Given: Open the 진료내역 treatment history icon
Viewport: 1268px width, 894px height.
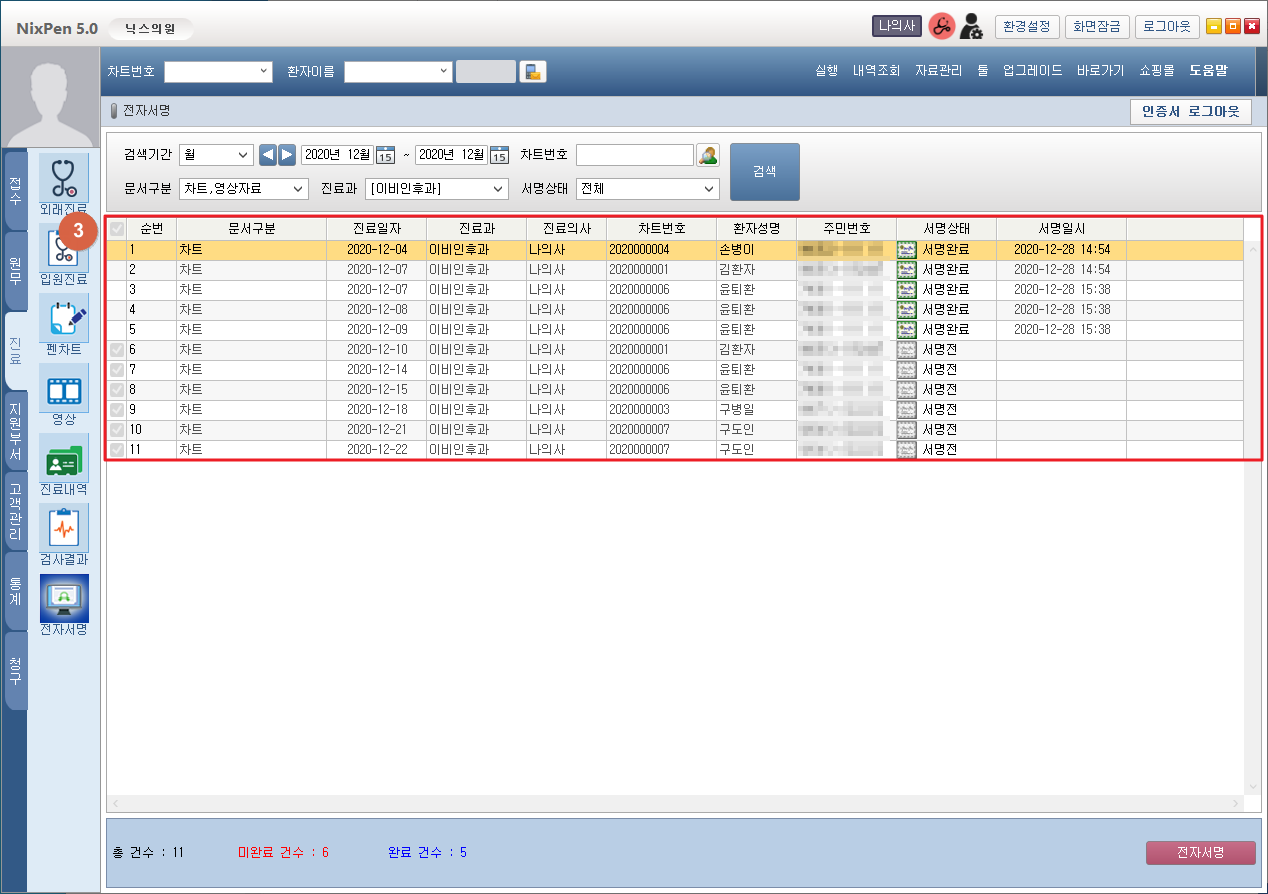Looking at the screenshot, I should pos(63,459).
